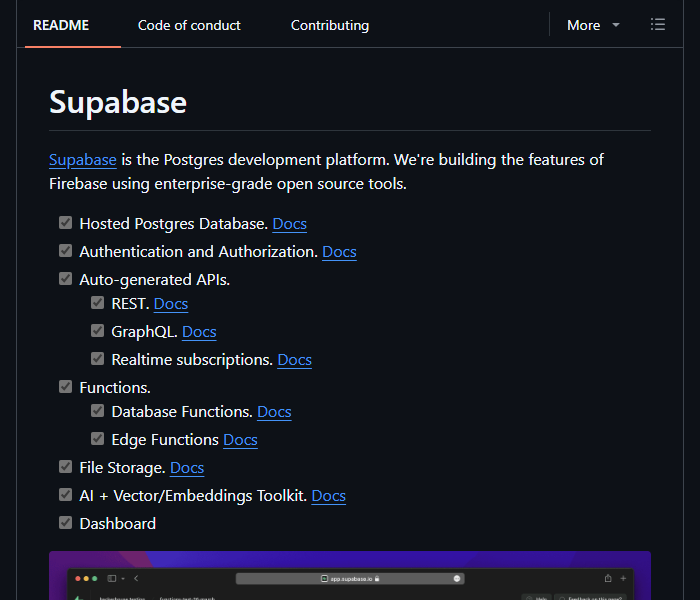Toggle the AI + Vector/Embeddings Toolkit checkbox
This screenshot has height=600, width=700.
tap(66, 495)
